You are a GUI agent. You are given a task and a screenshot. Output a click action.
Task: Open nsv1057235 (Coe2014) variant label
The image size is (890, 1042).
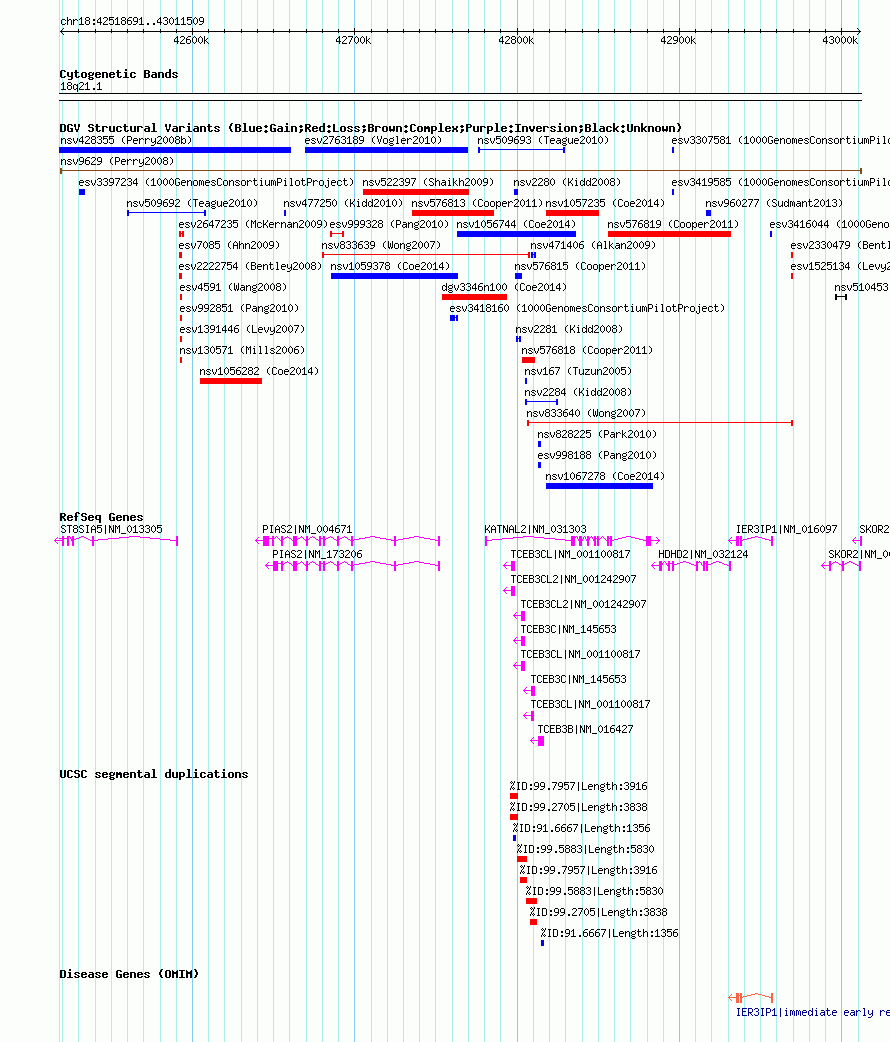pos(605,203)
